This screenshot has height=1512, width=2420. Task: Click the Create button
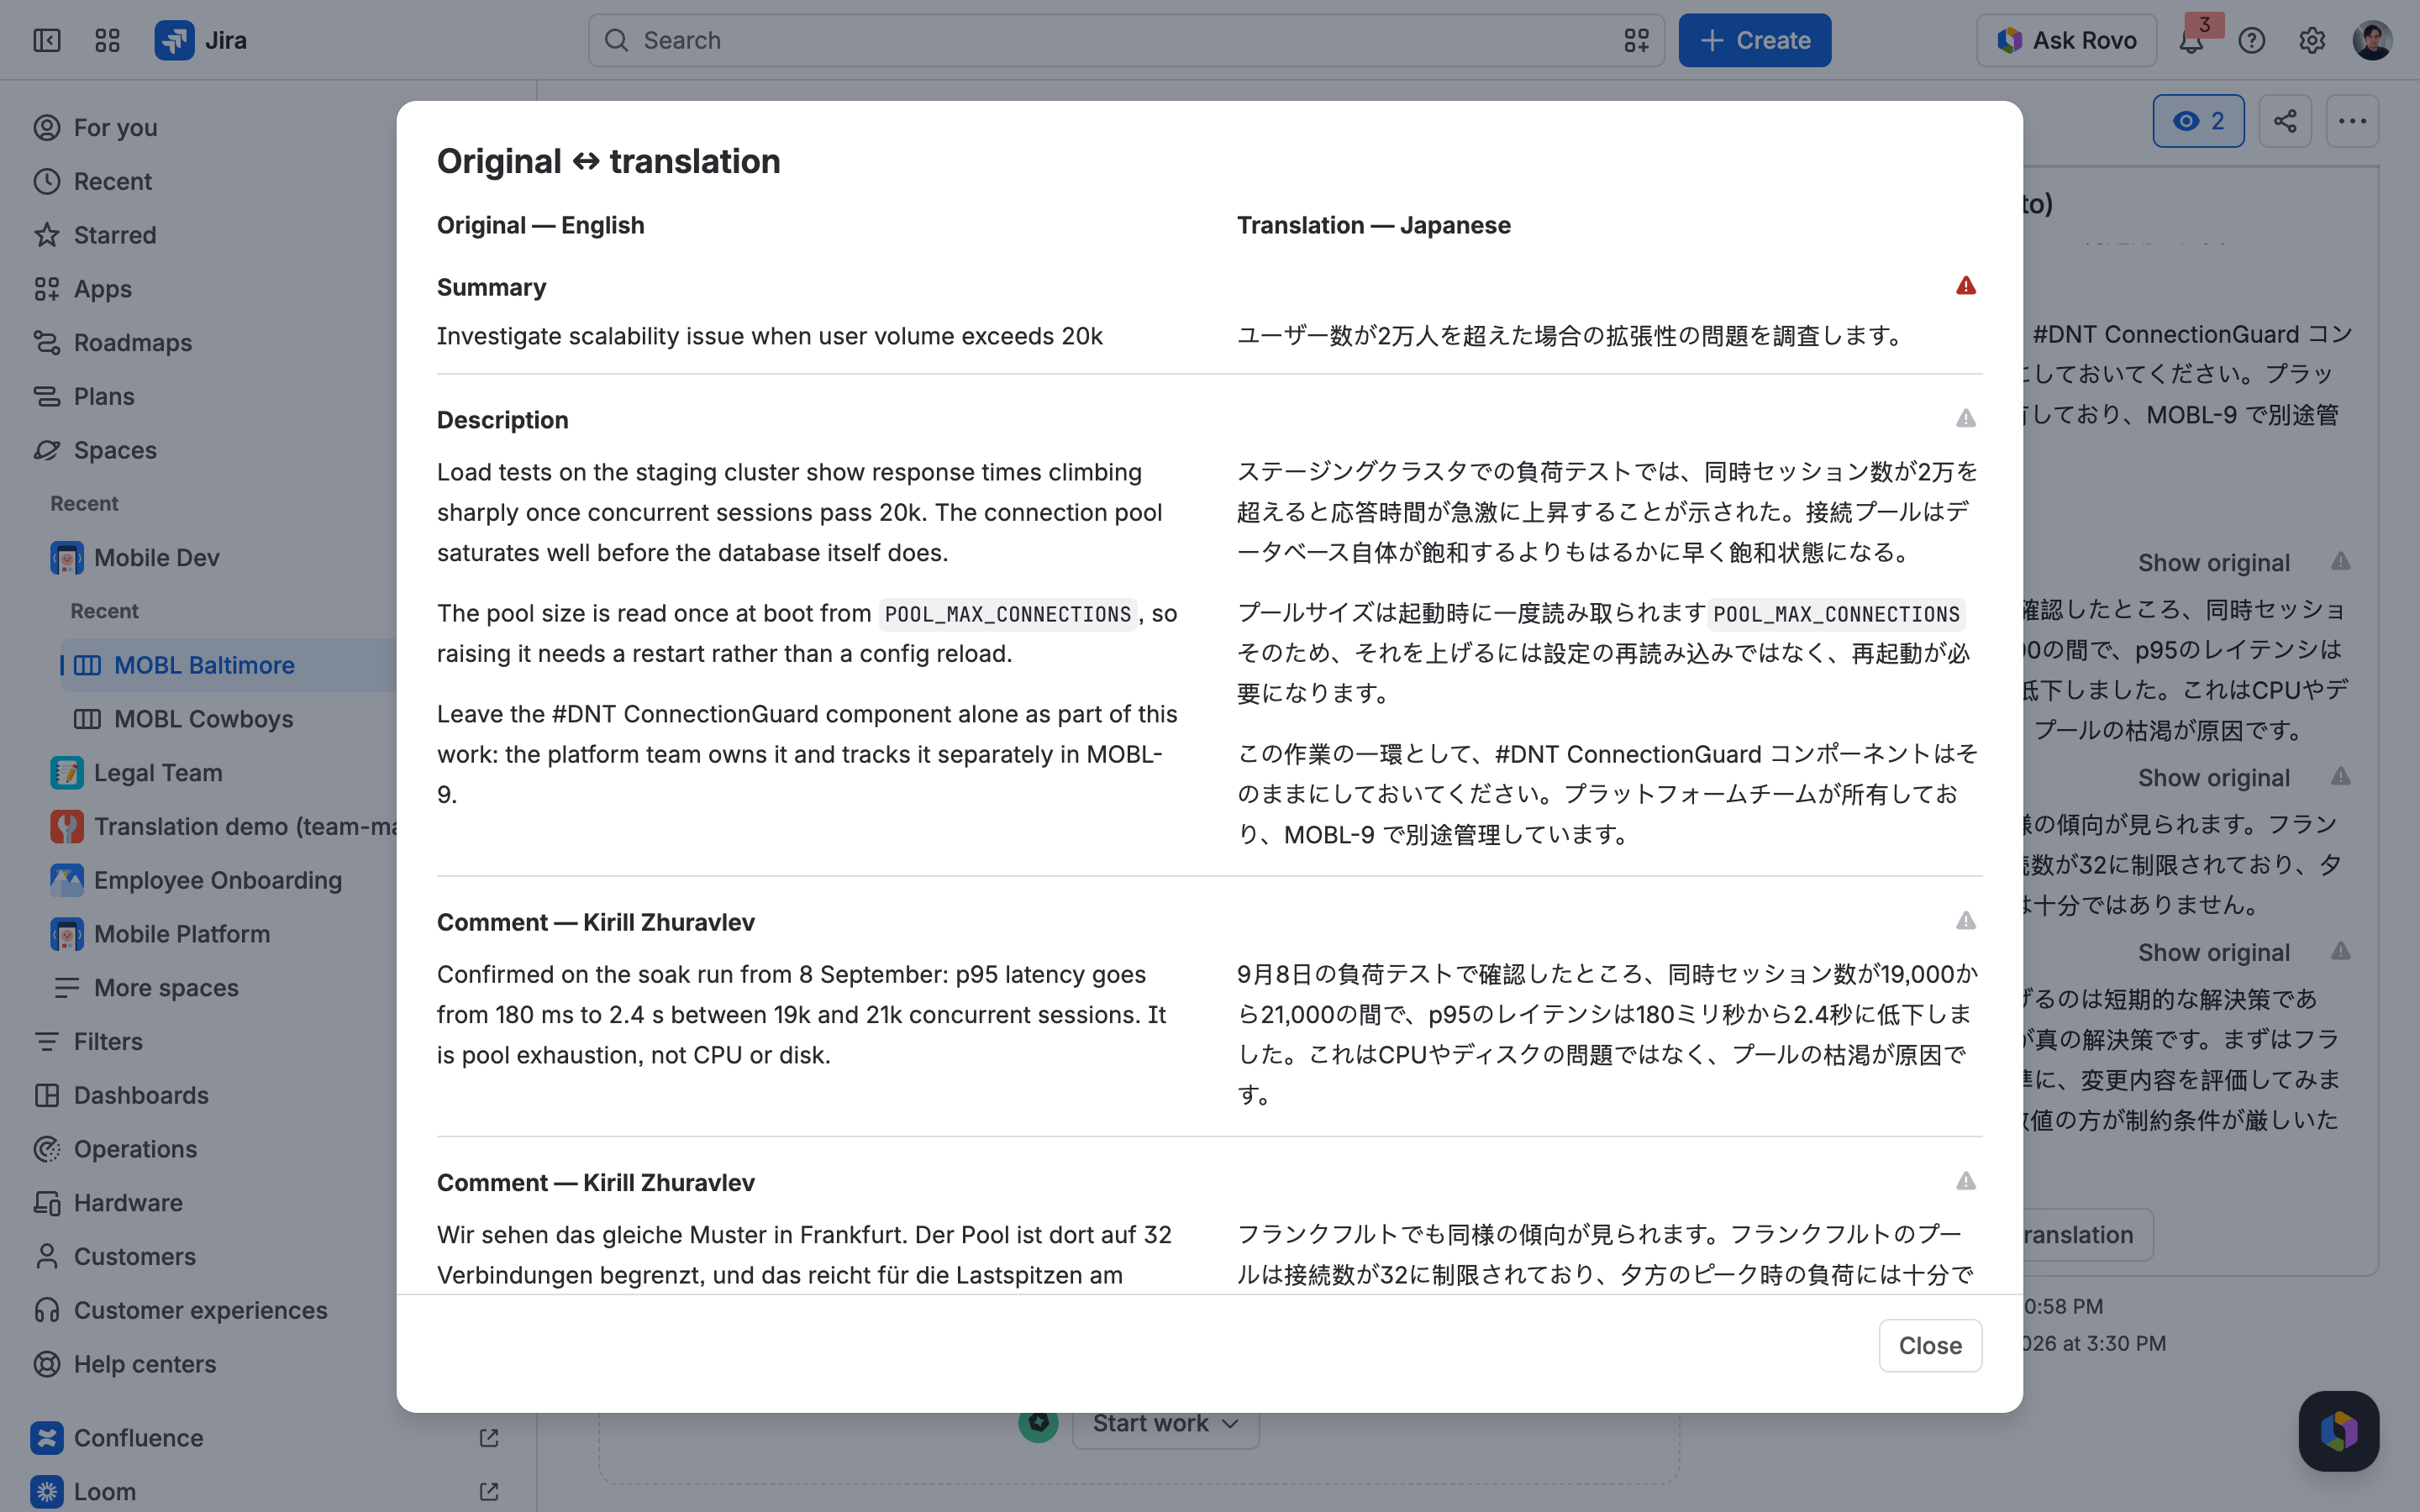[x=1754, y=40]
